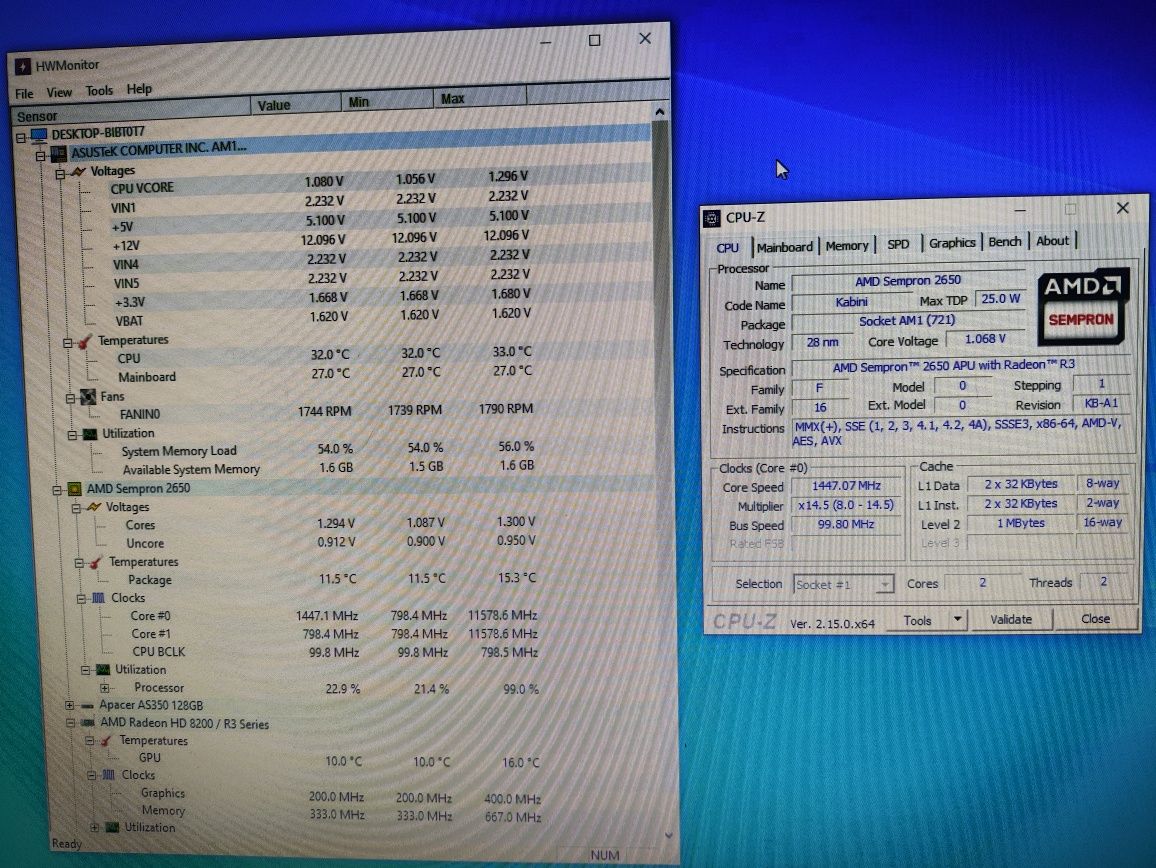Viewport: 1156px width, 868px height.
Task: Collapse the ASUSTeK Voltages group
Action: point(60,175)
